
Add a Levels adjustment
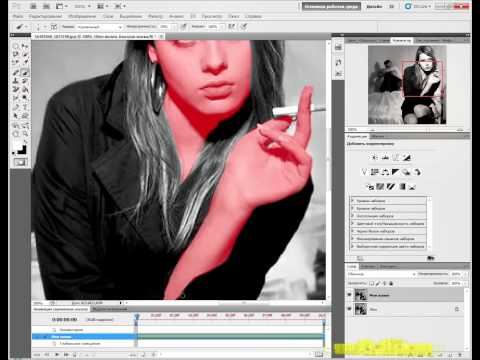pyautogui.click(x=385, y=157)
